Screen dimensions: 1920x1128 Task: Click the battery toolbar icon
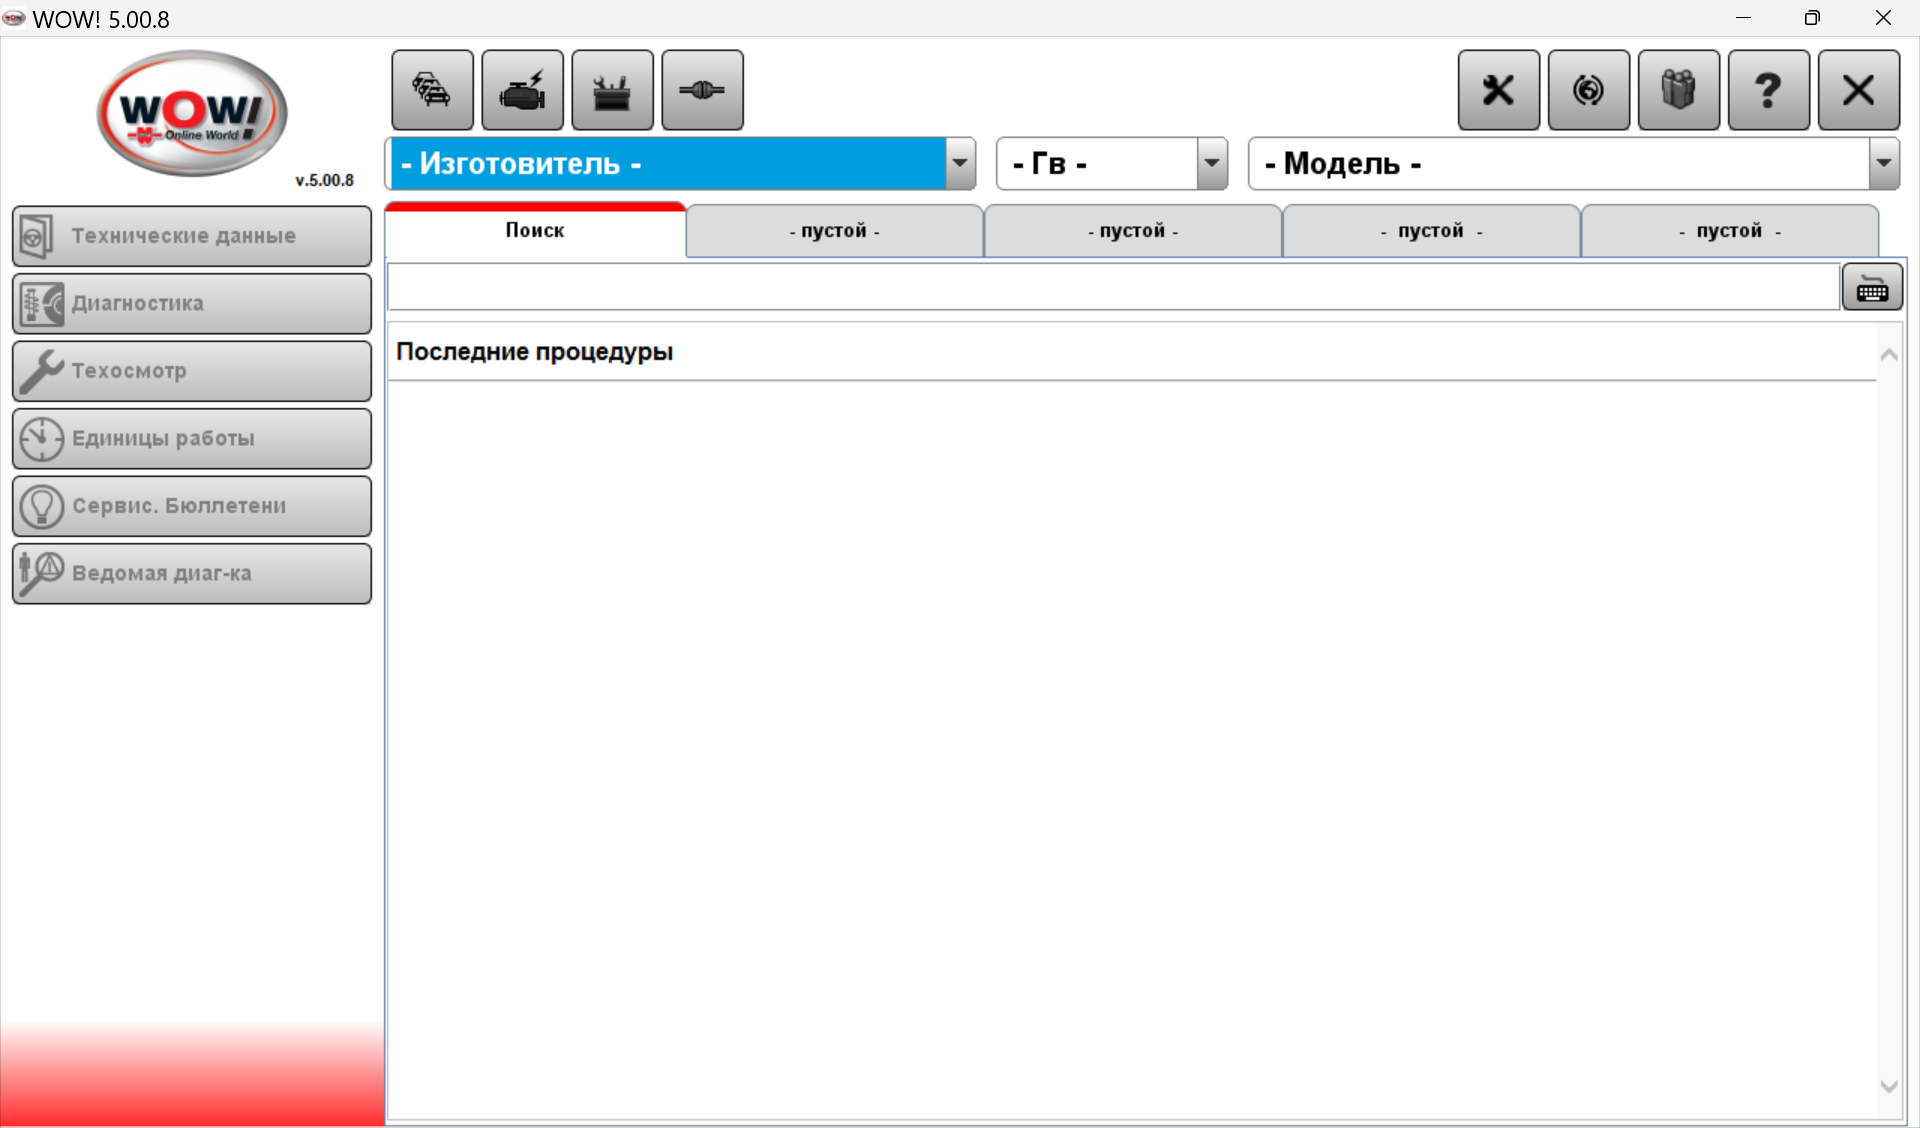pyautogui.click(x=612, y=90)
